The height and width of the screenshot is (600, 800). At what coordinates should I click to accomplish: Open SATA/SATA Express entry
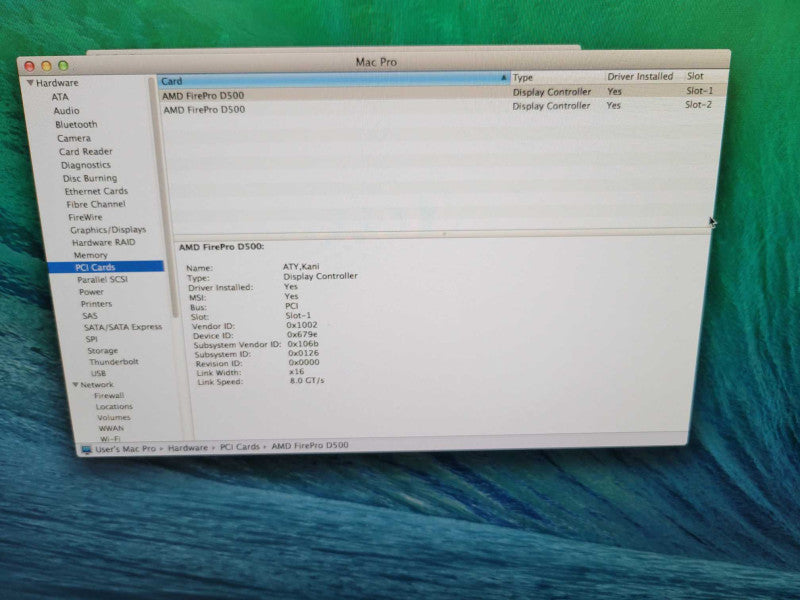[x=123, y=327]
